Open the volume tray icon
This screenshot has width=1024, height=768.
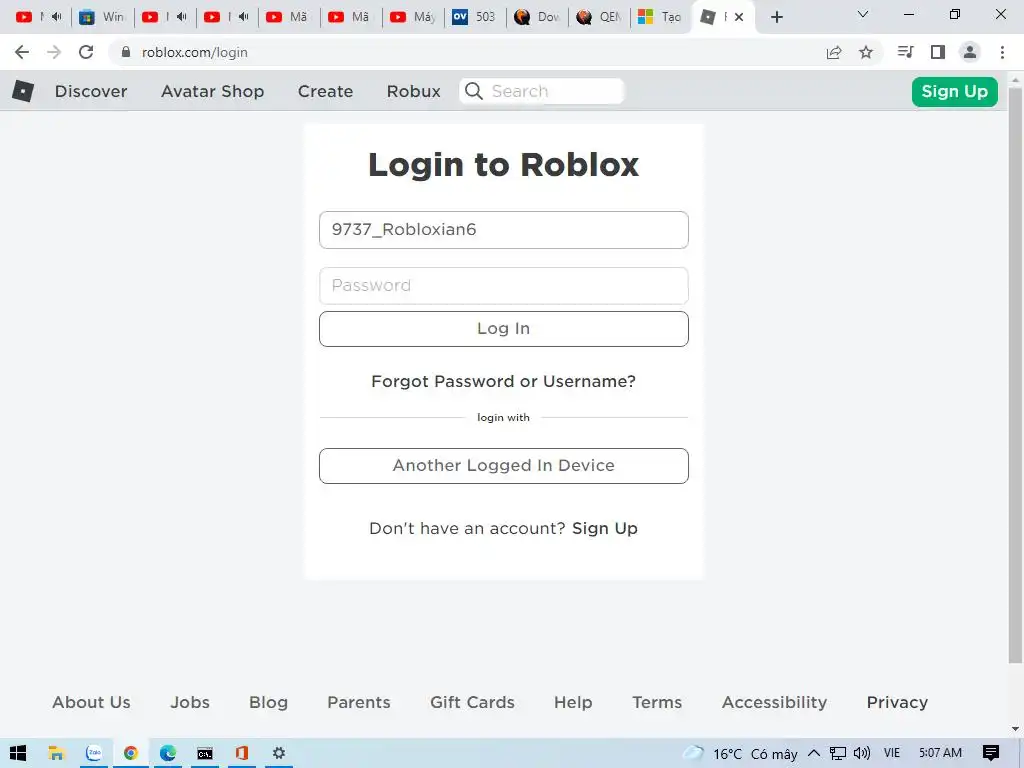point(861,754)
